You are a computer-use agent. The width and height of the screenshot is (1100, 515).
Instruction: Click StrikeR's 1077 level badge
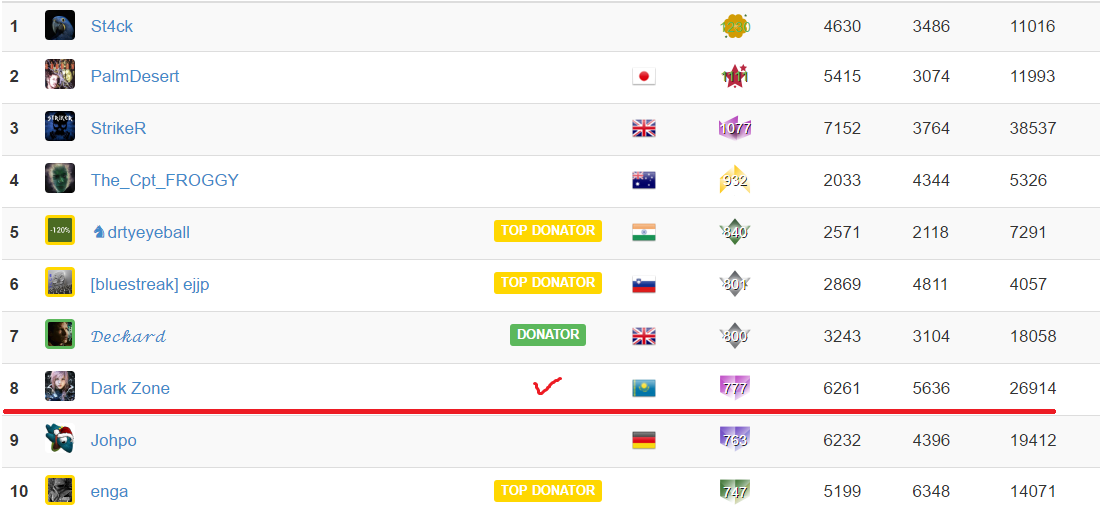(735, 128)
